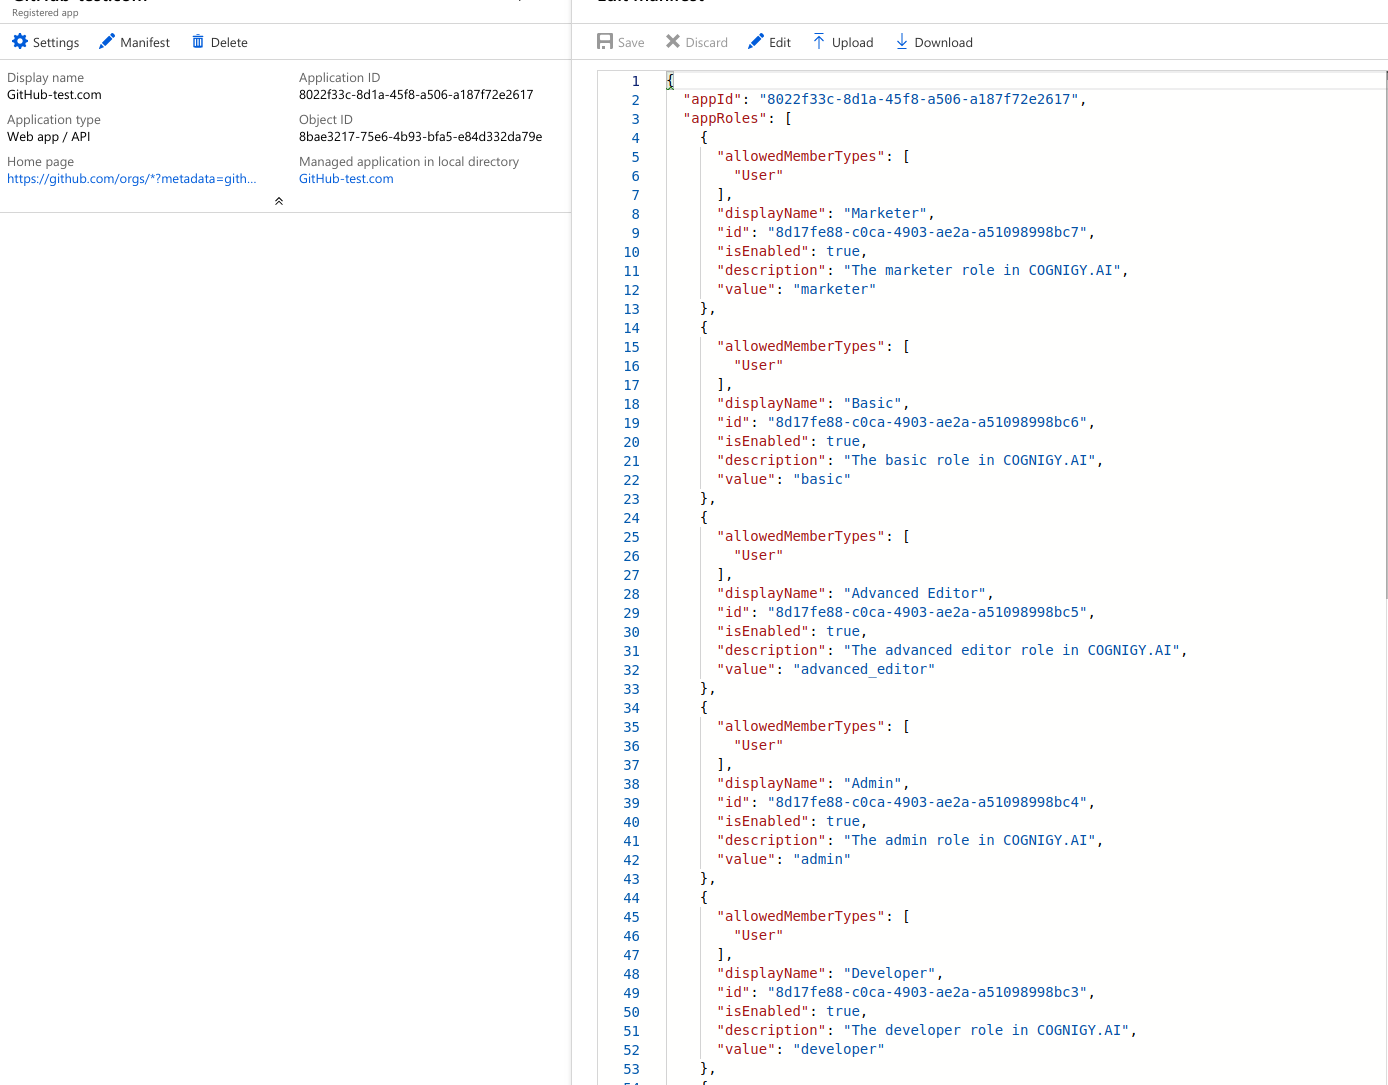Viewport: 1388px width, 1085px height.
Task: Click the "User" string on line 36
Action: (759, 745)
